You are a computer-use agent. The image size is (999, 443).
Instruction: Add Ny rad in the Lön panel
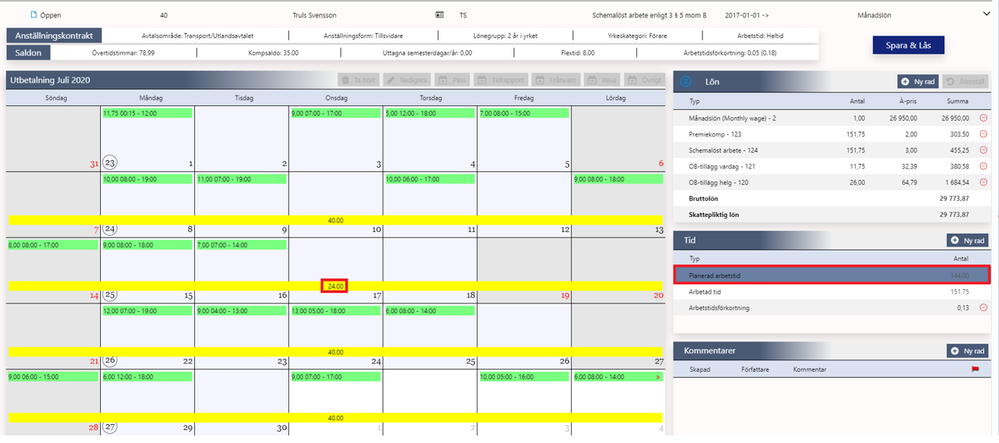tap(918, 82)
